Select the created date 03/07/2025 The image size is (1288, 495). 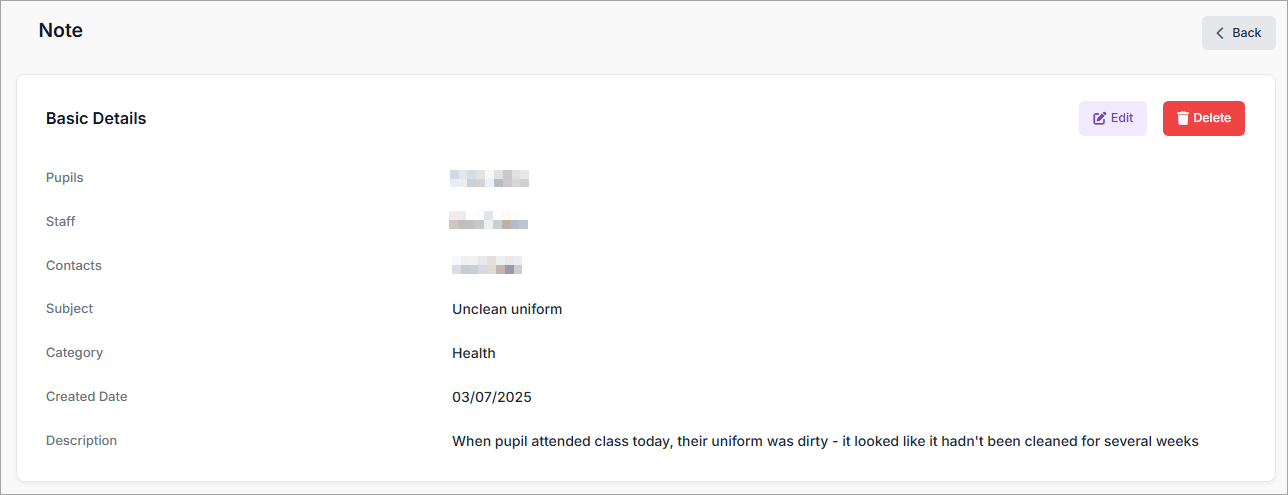(x=492, y=397)
